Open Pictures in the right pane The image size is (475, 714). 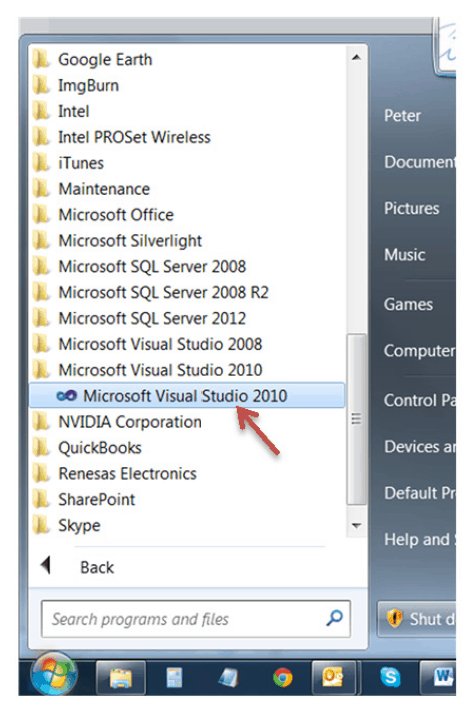click(x=411, y=209)
